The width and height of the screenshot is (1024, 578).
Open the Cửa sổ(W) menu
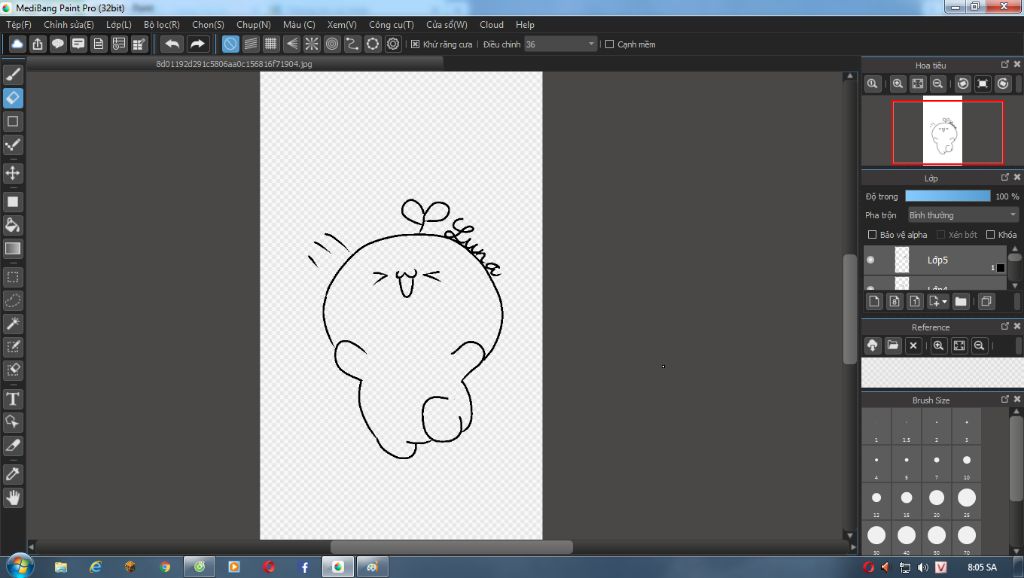tap(447, 25)
